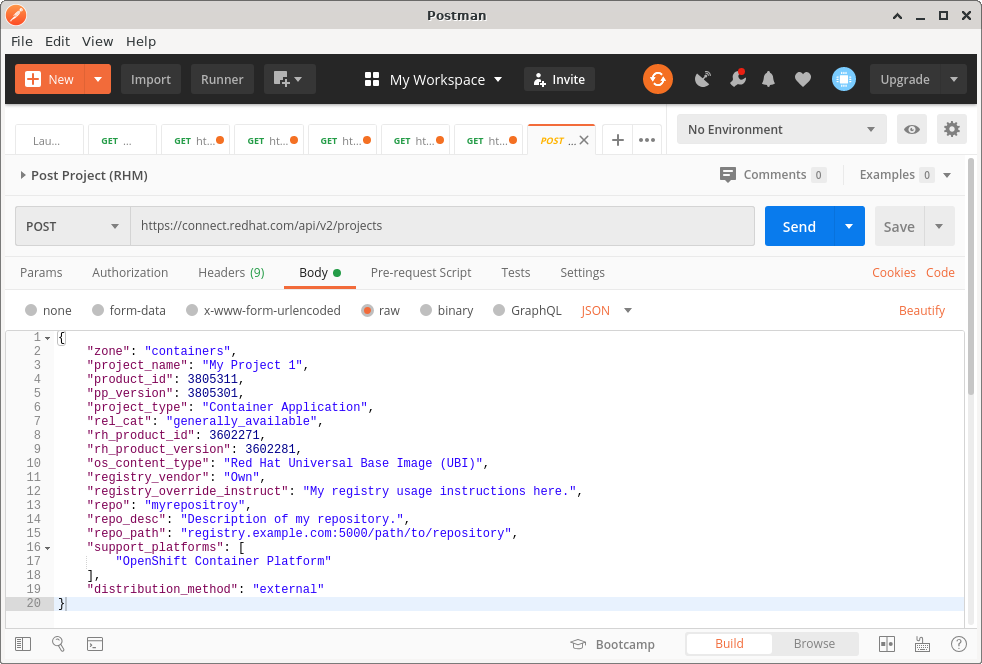Open the Postman Console icon
Screen dimensions: 982x664
(x=95, y=644)
